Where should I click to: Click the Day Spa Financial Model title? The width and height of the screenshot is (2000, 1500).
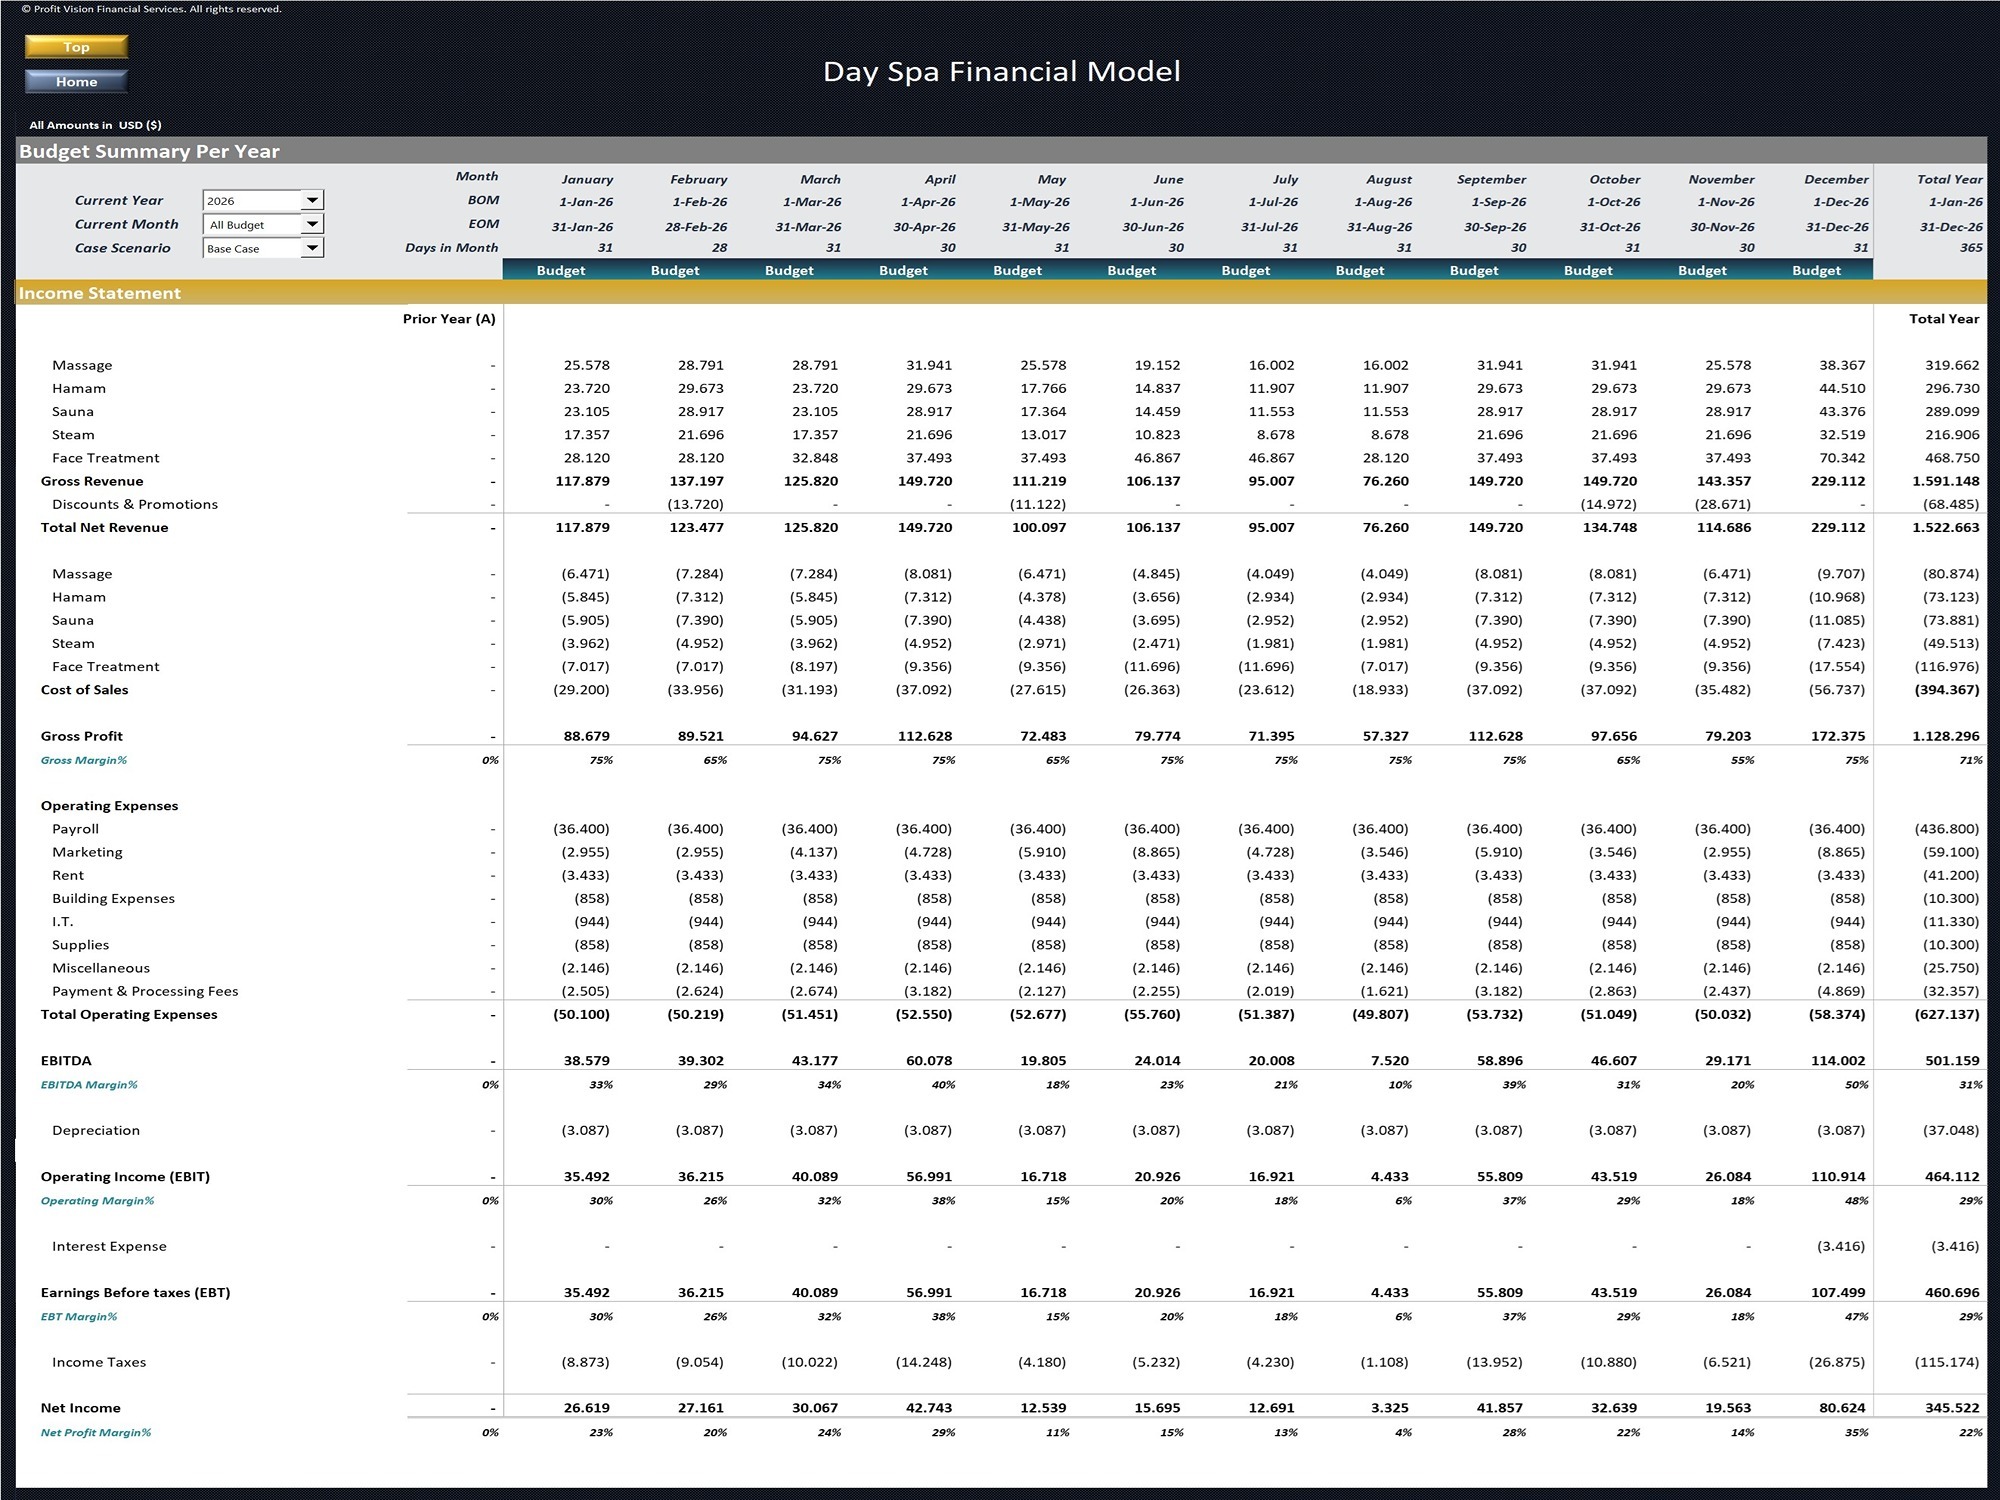click(1001, 71)
